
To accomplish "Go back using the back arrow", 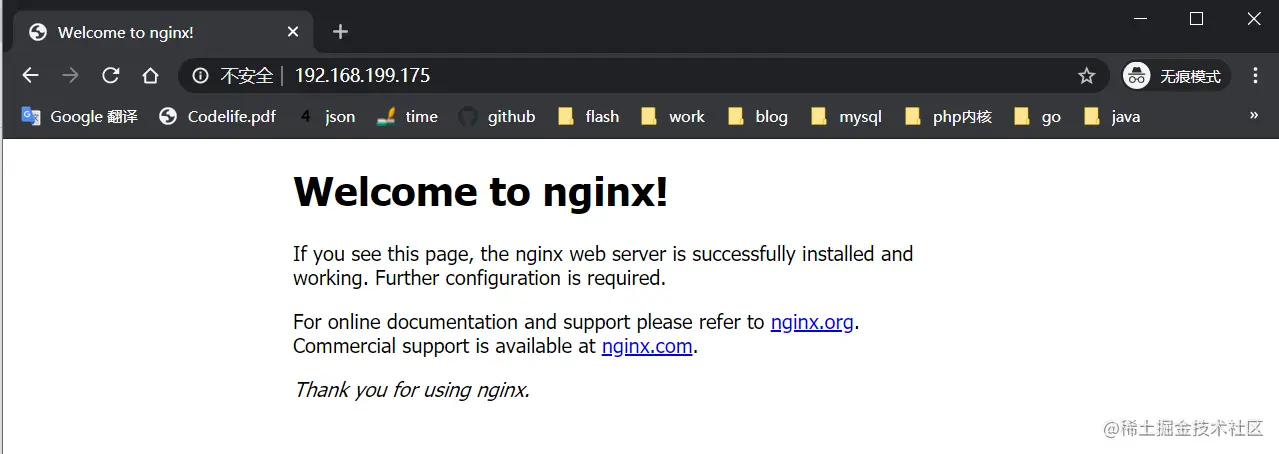I will (31, 76).
